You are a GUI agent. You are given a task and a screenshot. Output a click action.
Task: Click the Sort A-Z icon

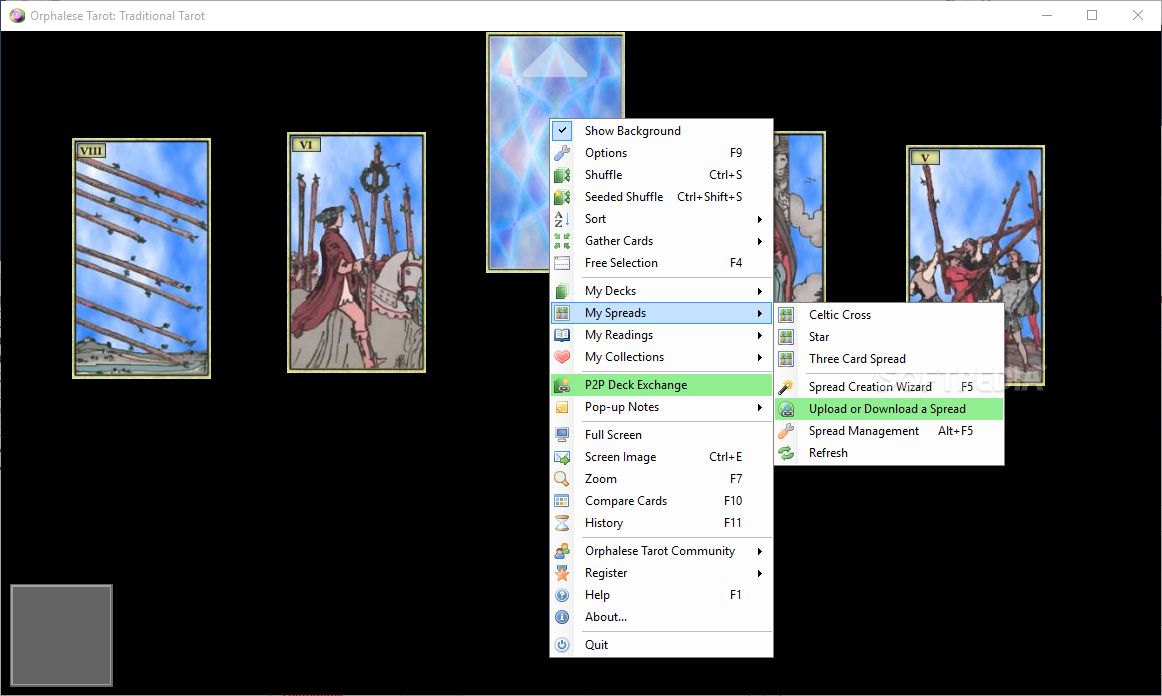tap(562, 219)
